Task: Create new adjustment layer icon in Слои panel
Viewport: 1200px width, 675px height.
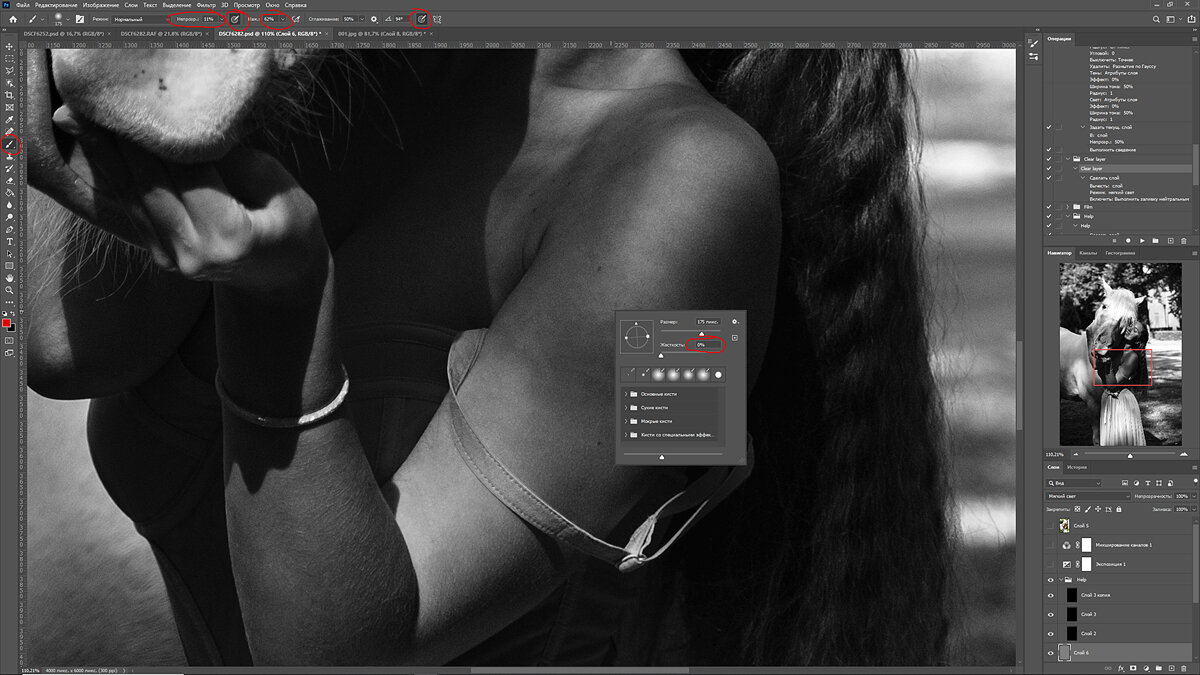Action: tap(1145, 668)
